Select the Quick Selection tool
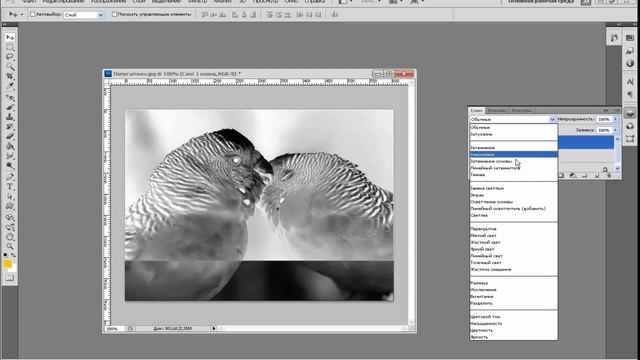The image size is (640, 360). click(10, 67)
